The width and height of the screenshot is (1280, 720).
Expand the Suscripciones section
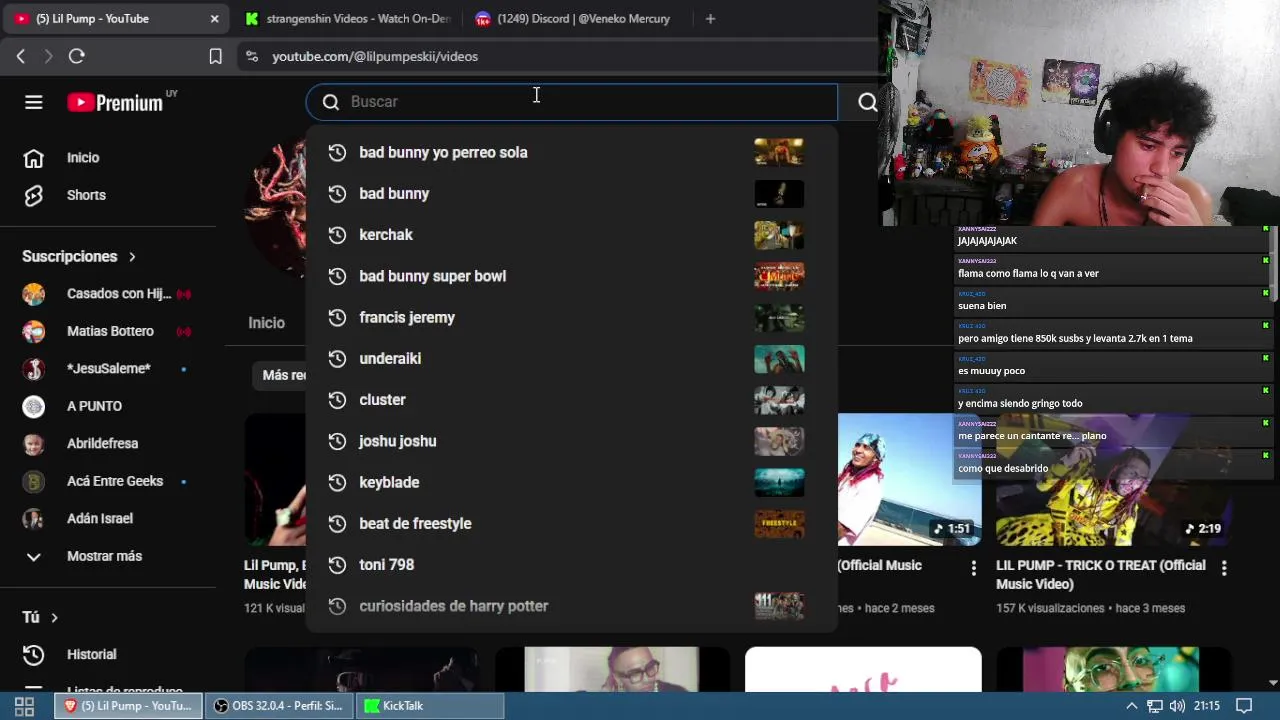79,257
